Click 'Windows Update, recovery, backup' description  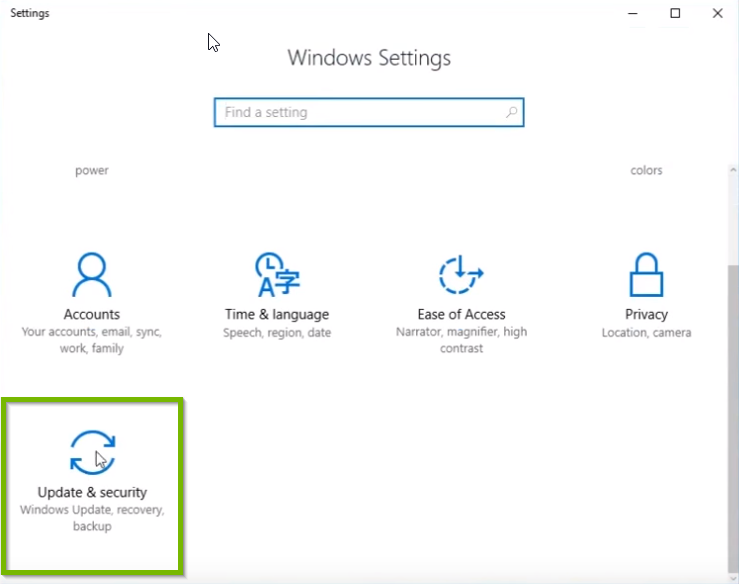92,518
